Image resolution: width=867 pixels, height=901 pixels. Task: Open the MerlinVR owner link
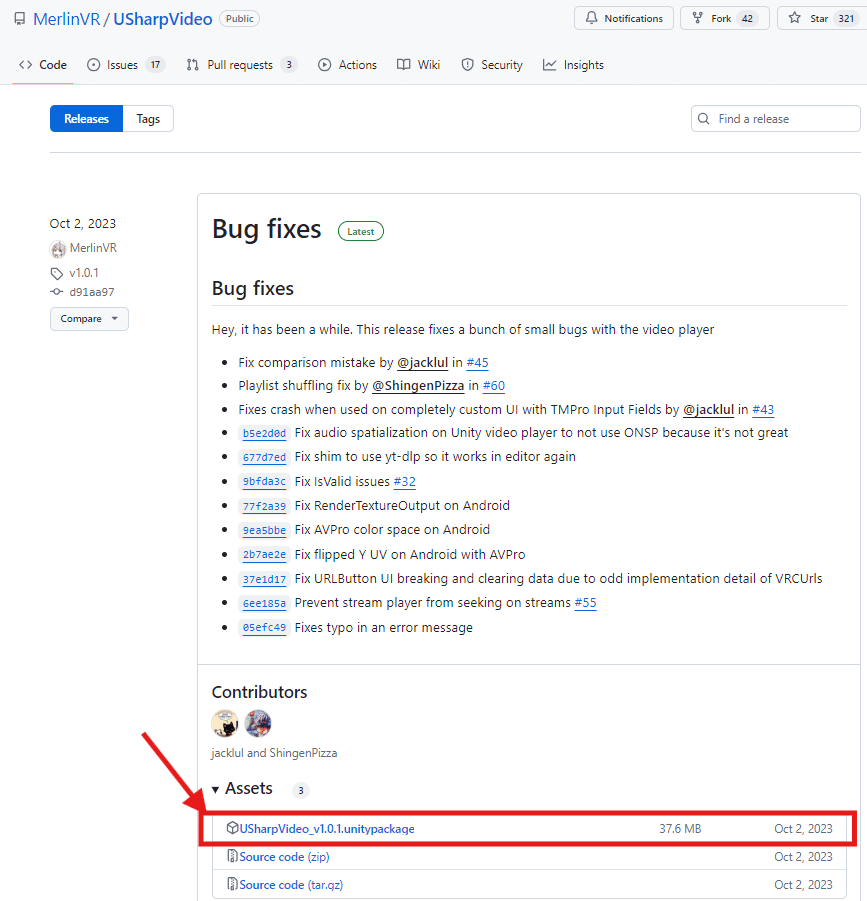pos(67,19)
